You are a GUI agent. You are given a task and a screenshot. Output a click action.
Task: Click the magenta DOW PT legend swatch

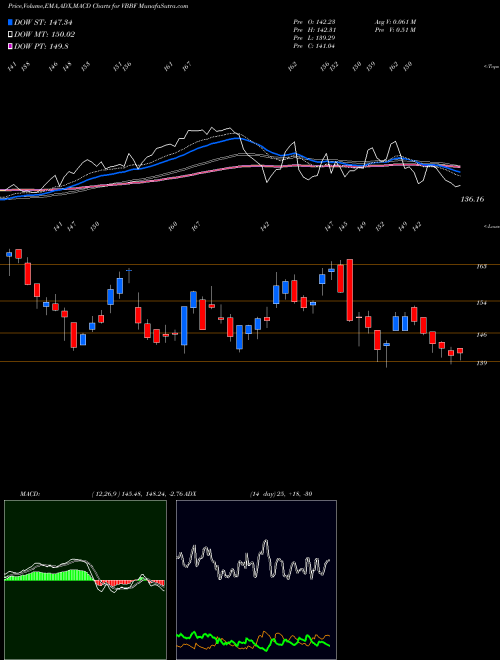click(x=10, y=46)
